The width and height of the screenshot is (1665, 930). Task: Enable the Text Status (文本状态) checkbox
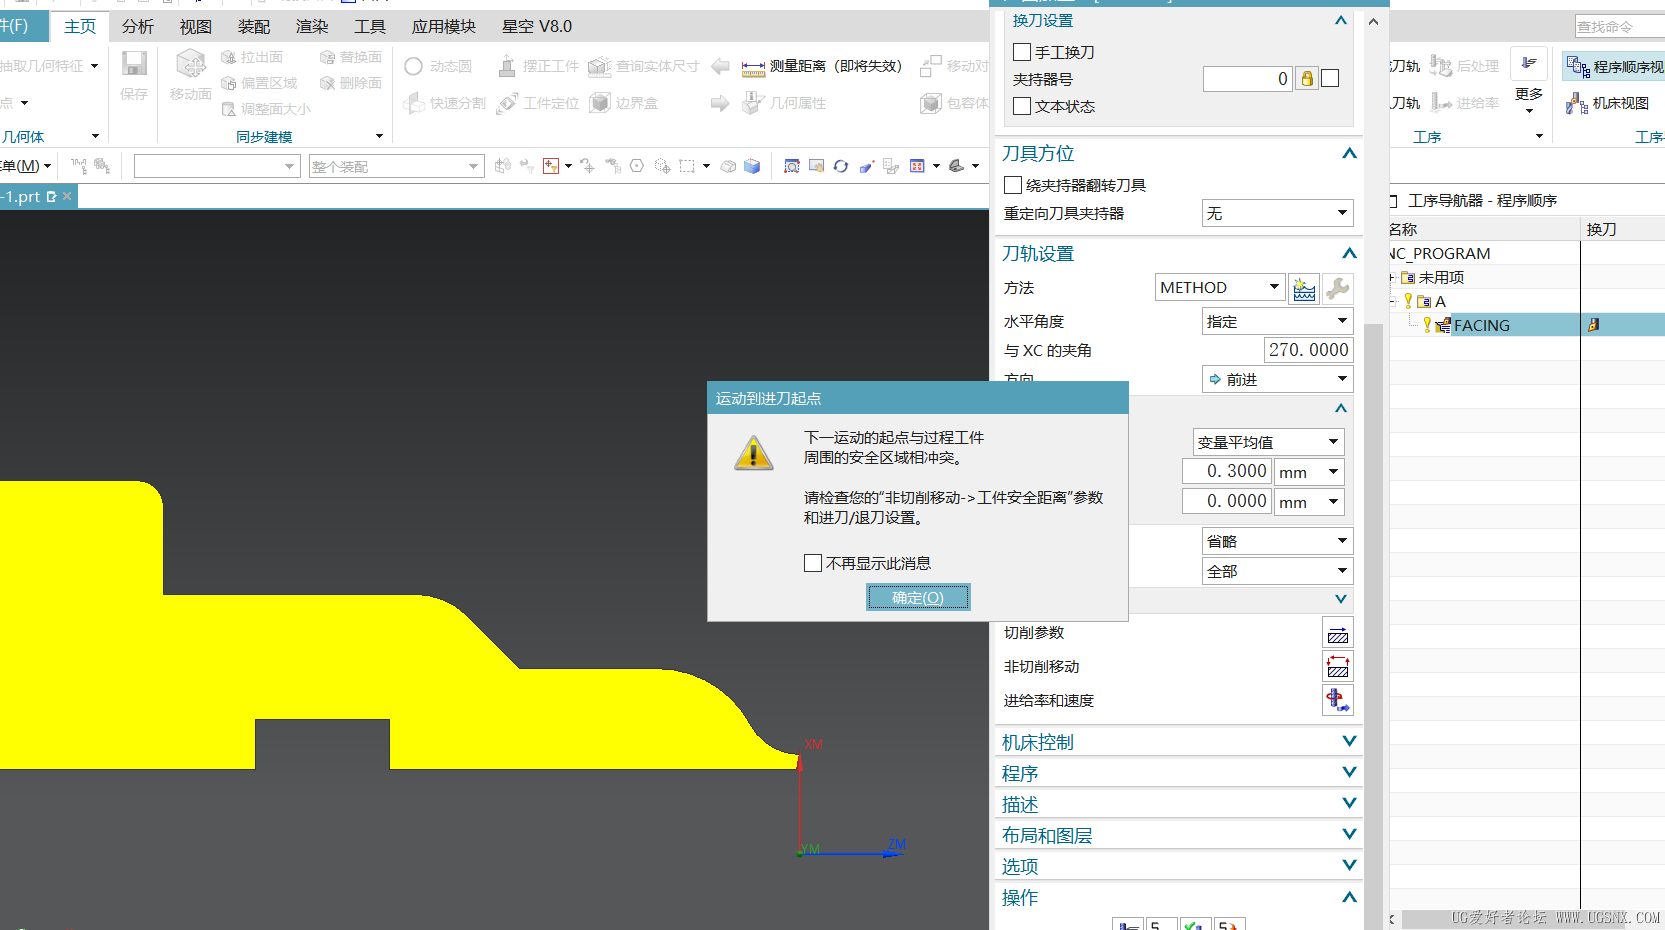pyautogui.click(x=1022, y=106)
